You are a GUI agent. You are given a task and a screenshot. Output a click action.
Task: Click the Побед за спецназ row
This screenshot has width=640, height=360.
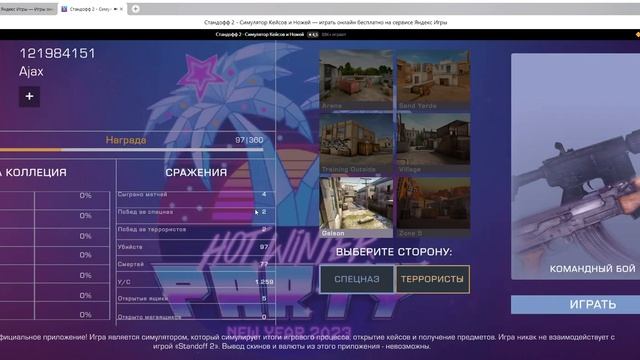(x=196, y=212)
